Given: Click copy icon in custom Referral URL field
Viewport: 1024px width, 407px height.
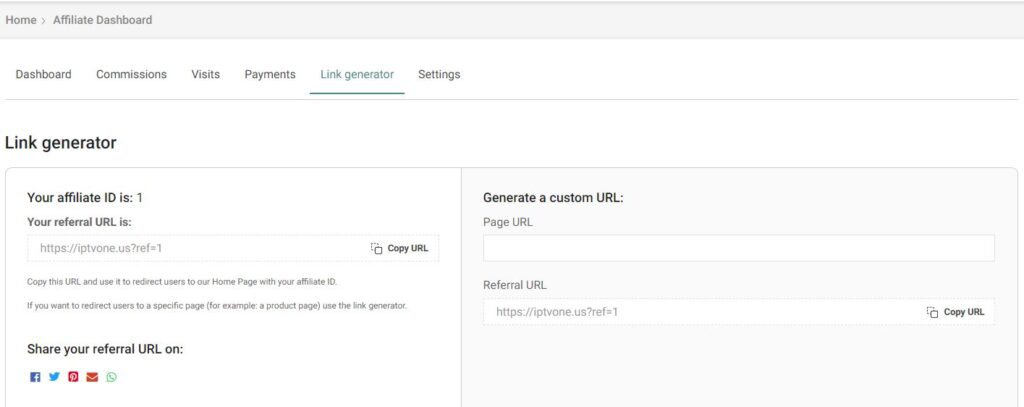Looking at the screenshot, I should [933, 312].
